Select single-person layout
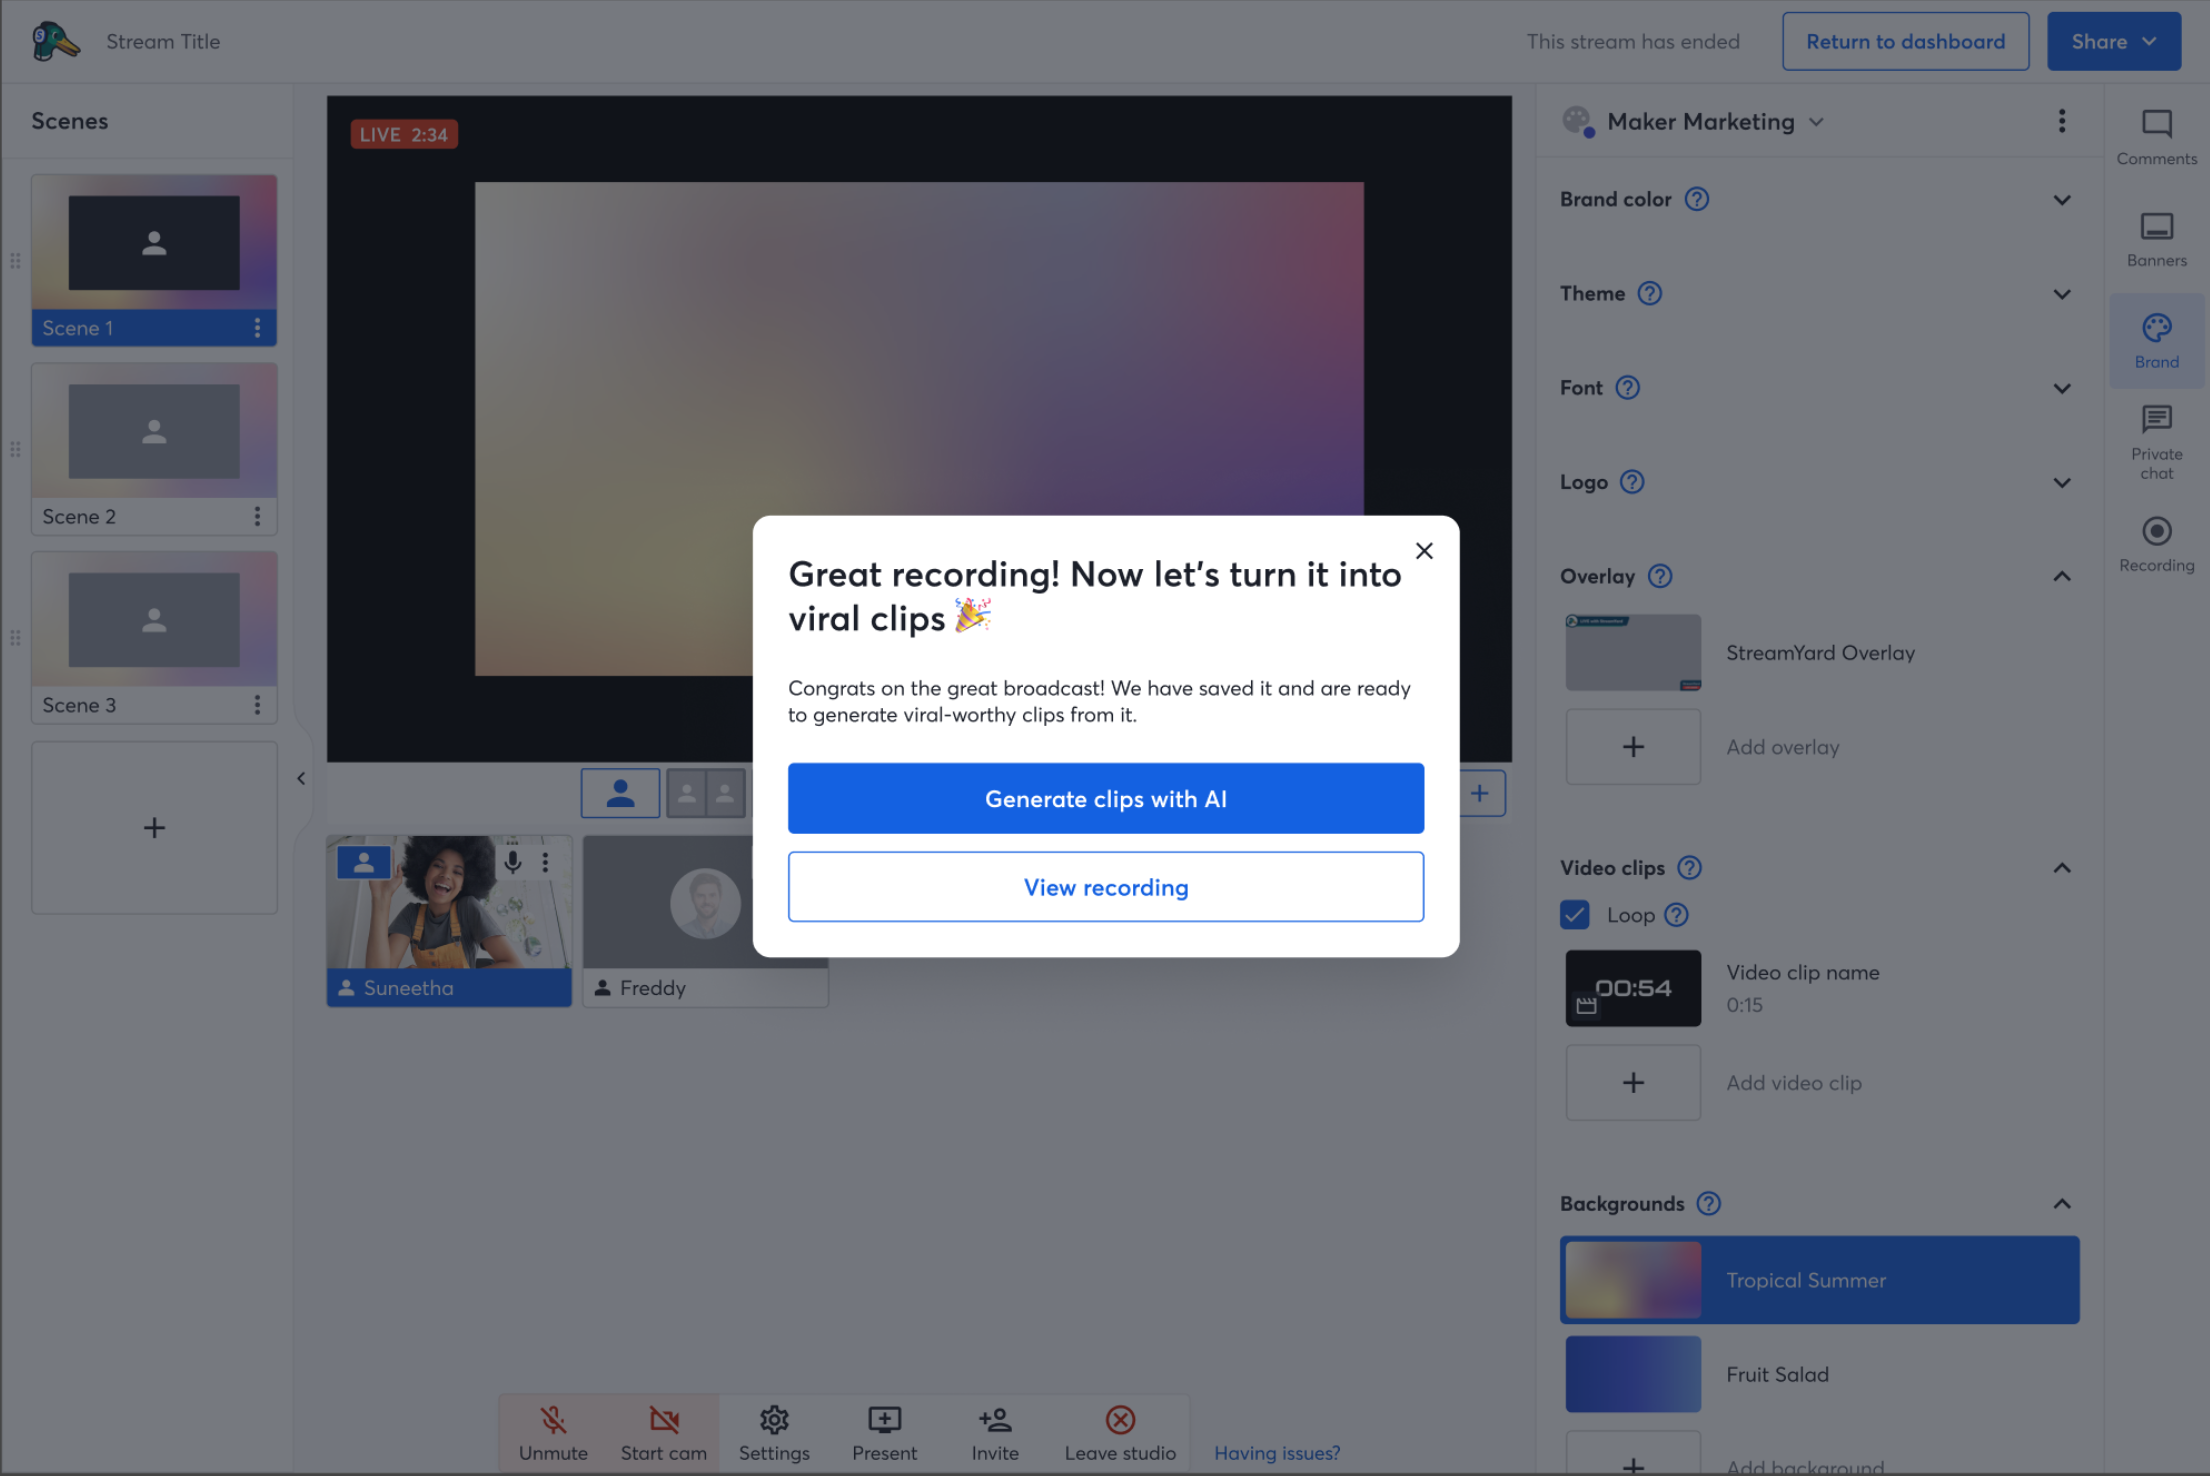Screen dimensions: 2210x1476 (x=620, y=793)
